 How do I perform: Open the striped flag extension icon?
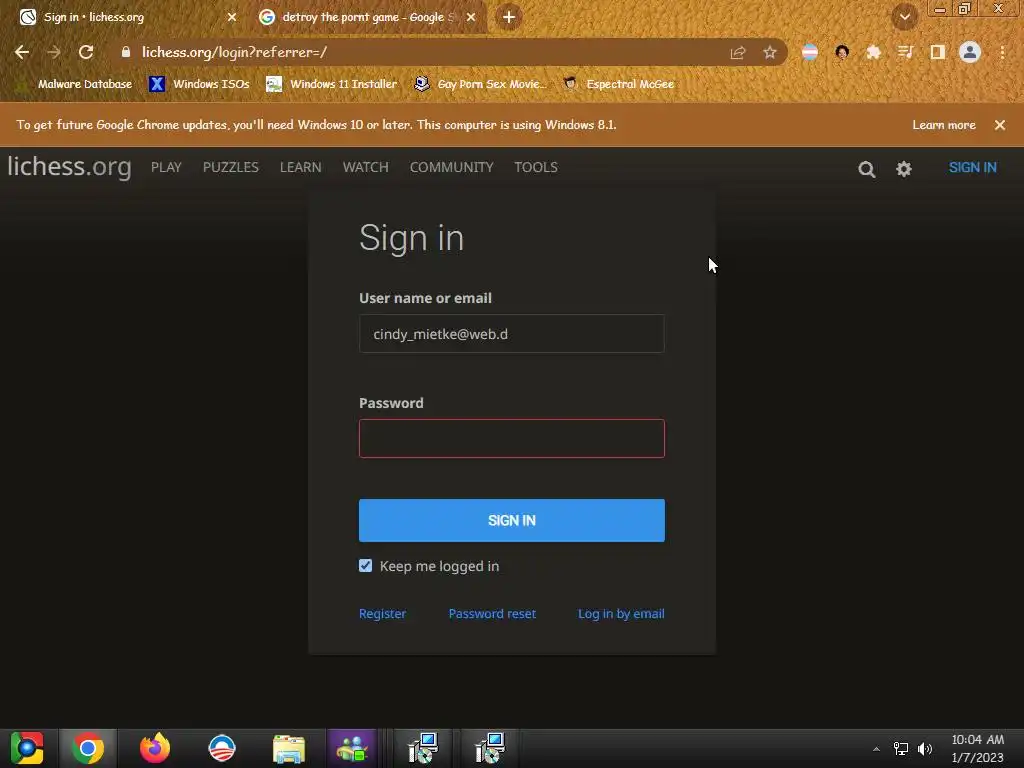[x=810, y=52]
